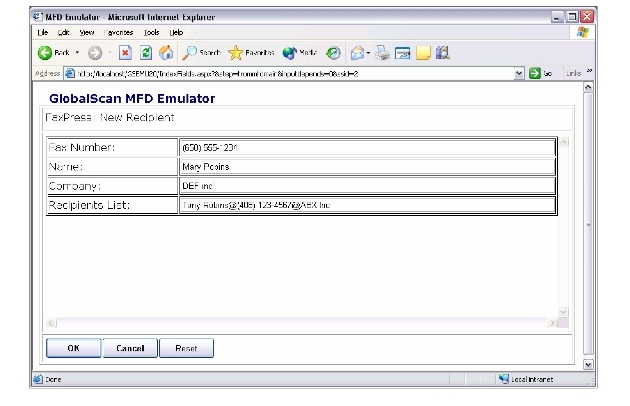
Task: Click the yellow note Discuss icon
Action: (x=423, y=53)
